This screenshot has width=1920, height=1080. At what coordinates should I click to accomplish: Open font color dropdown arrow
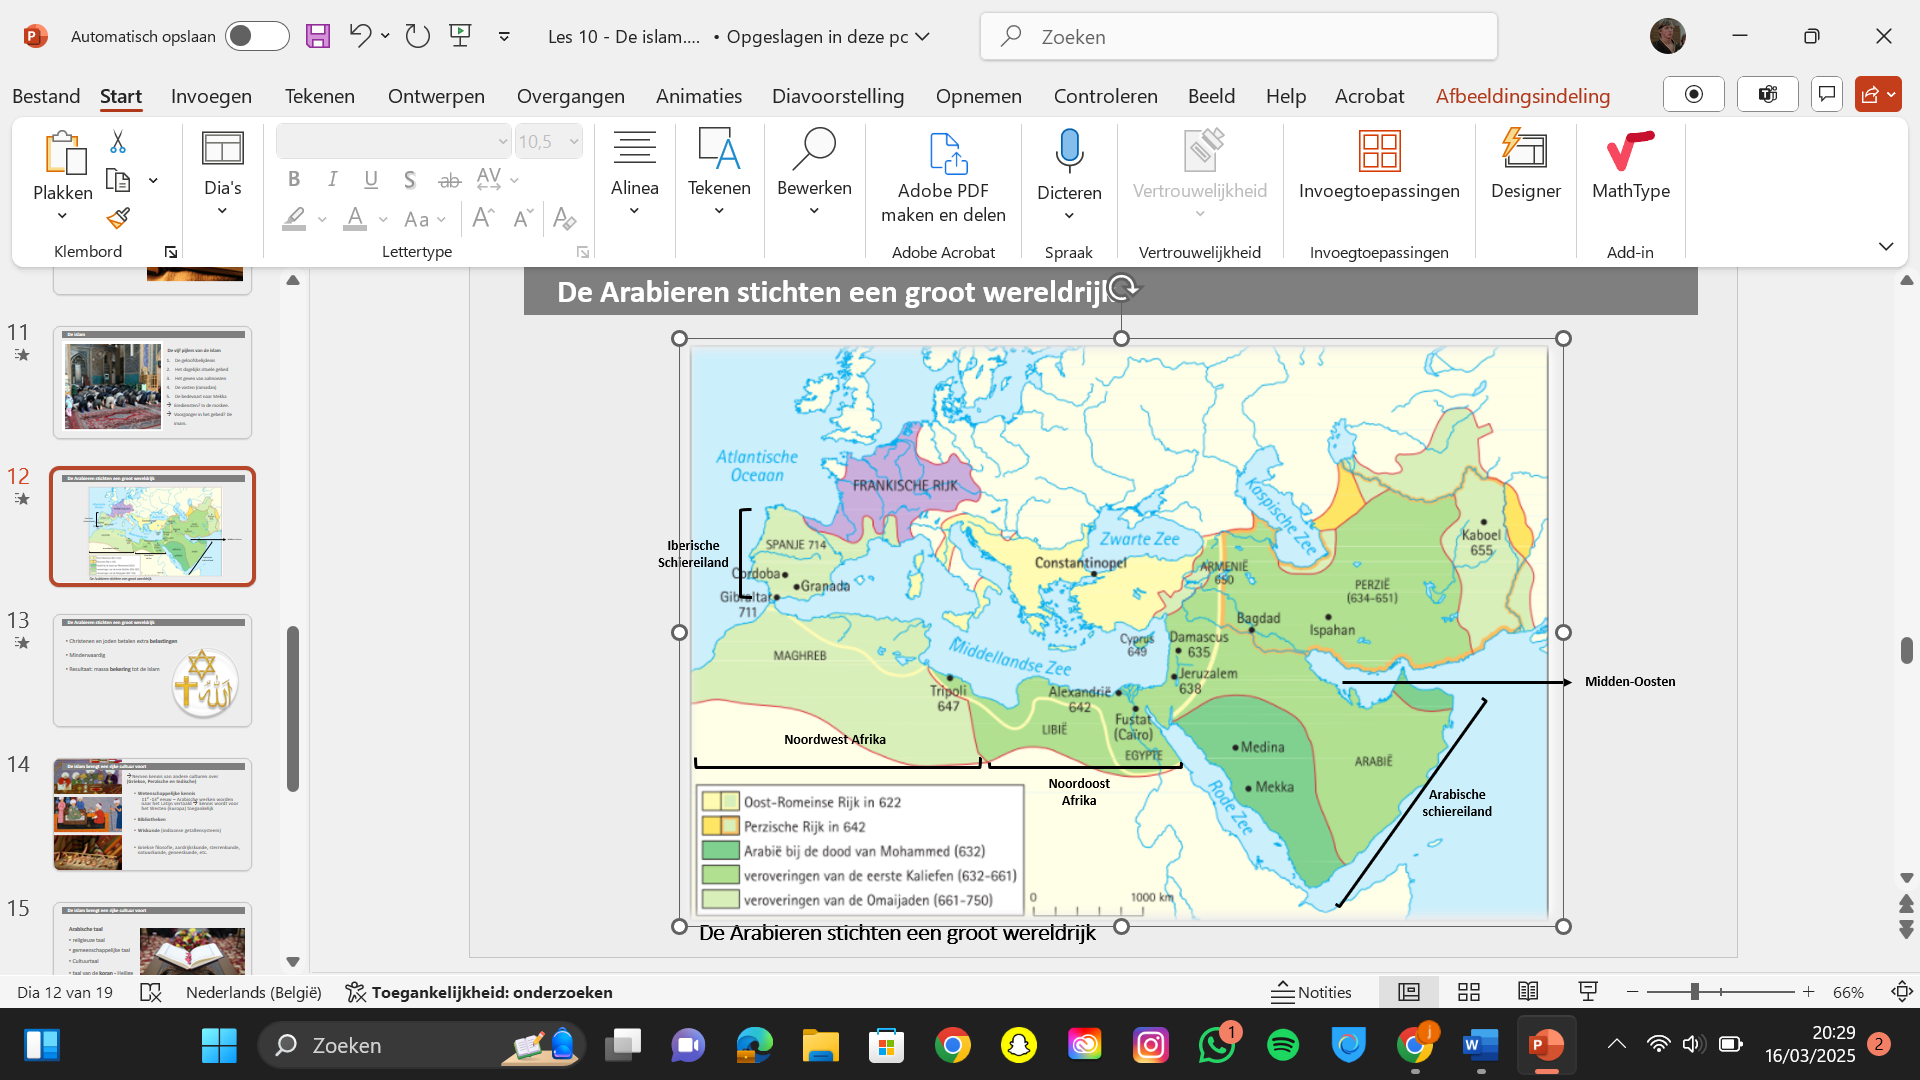click(383, 219)
